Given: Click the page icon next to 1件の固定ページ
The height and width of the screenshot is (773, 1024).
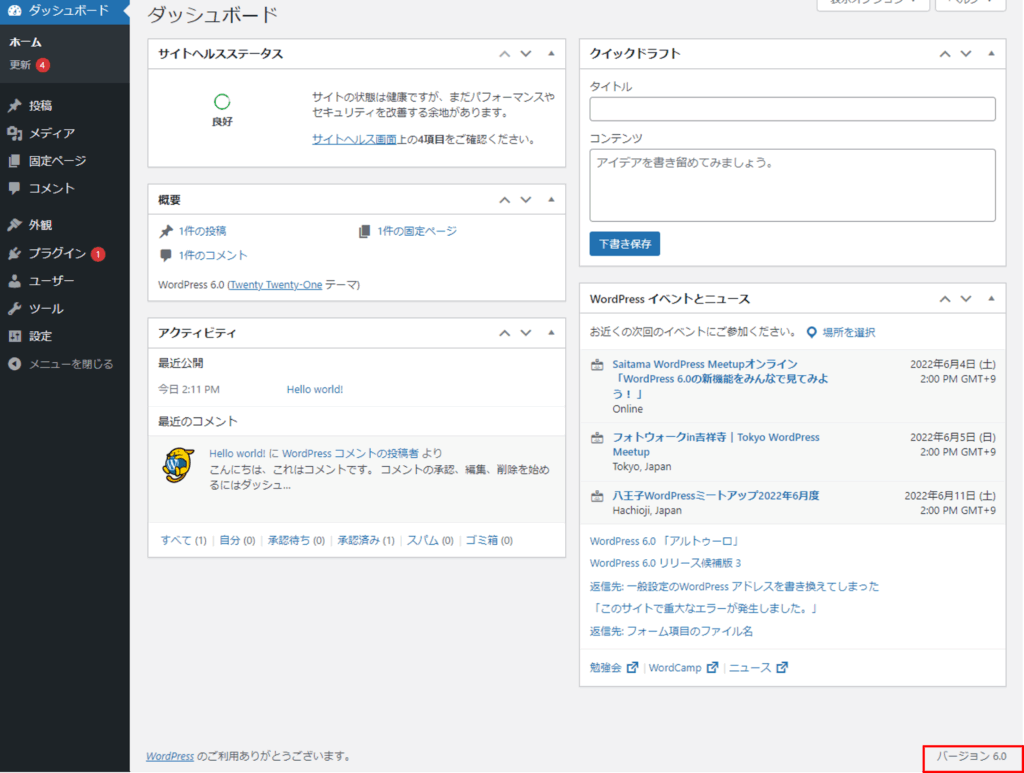Looking at the screenshot, I should coord(364,231).
